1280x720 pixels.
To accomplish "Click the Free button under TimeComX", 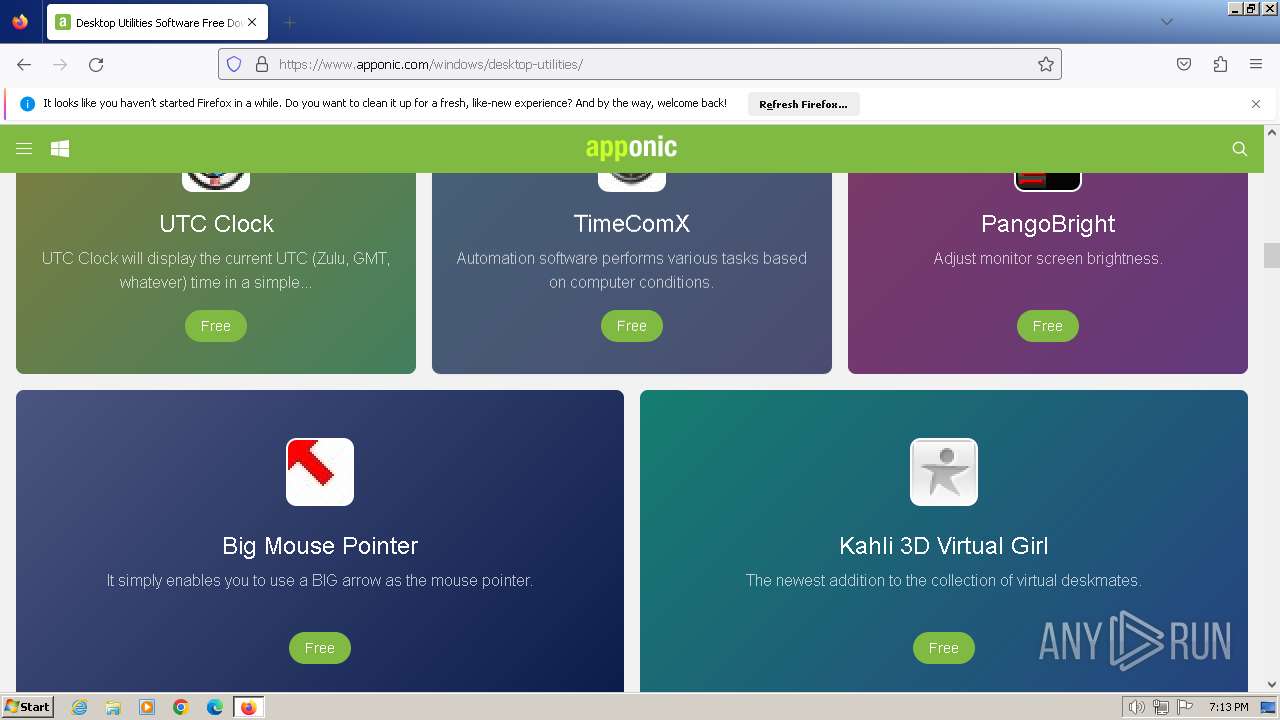I will pos(632,326).
